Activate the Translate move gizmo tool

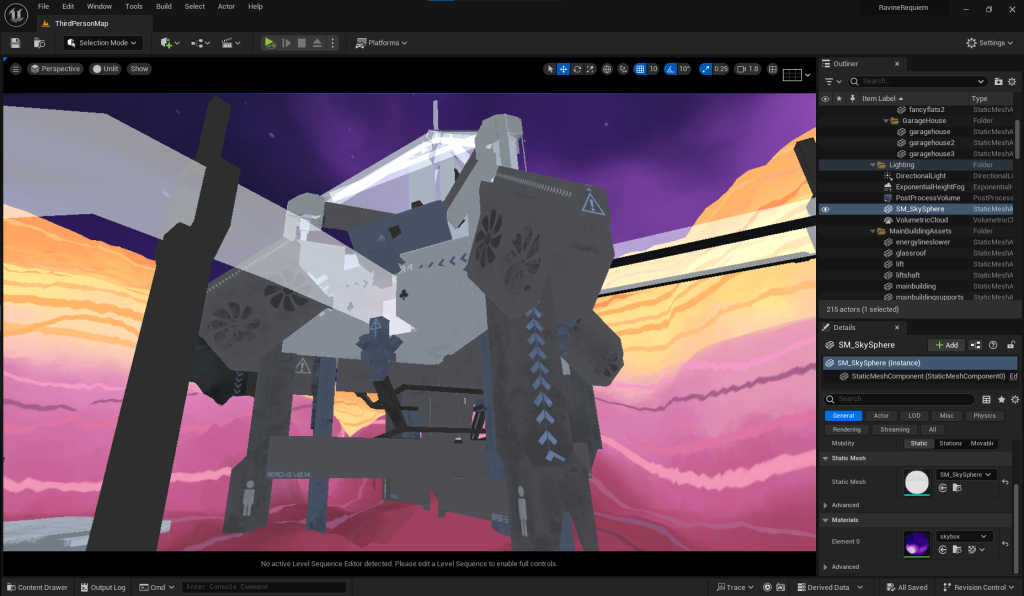pos(563,69)
